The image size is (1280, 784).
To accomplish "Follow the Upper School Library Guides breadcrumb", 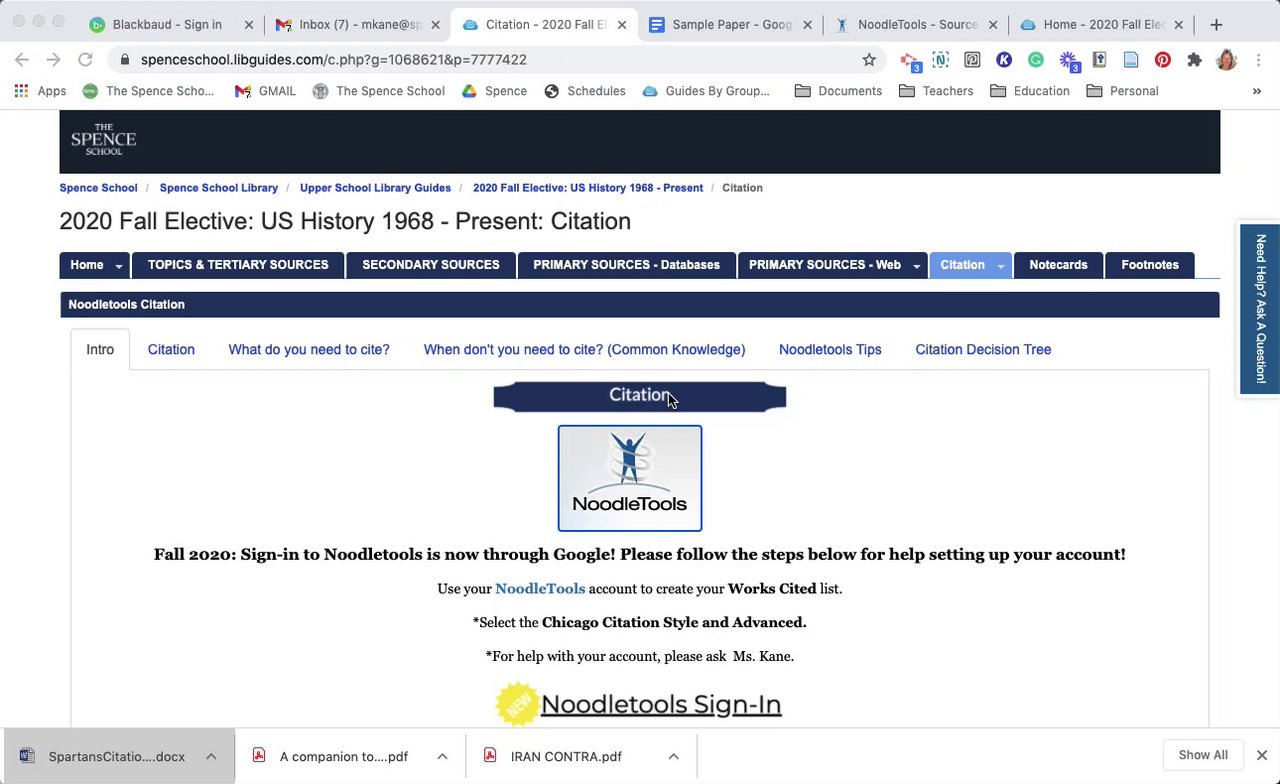I will tap(375, 188).
